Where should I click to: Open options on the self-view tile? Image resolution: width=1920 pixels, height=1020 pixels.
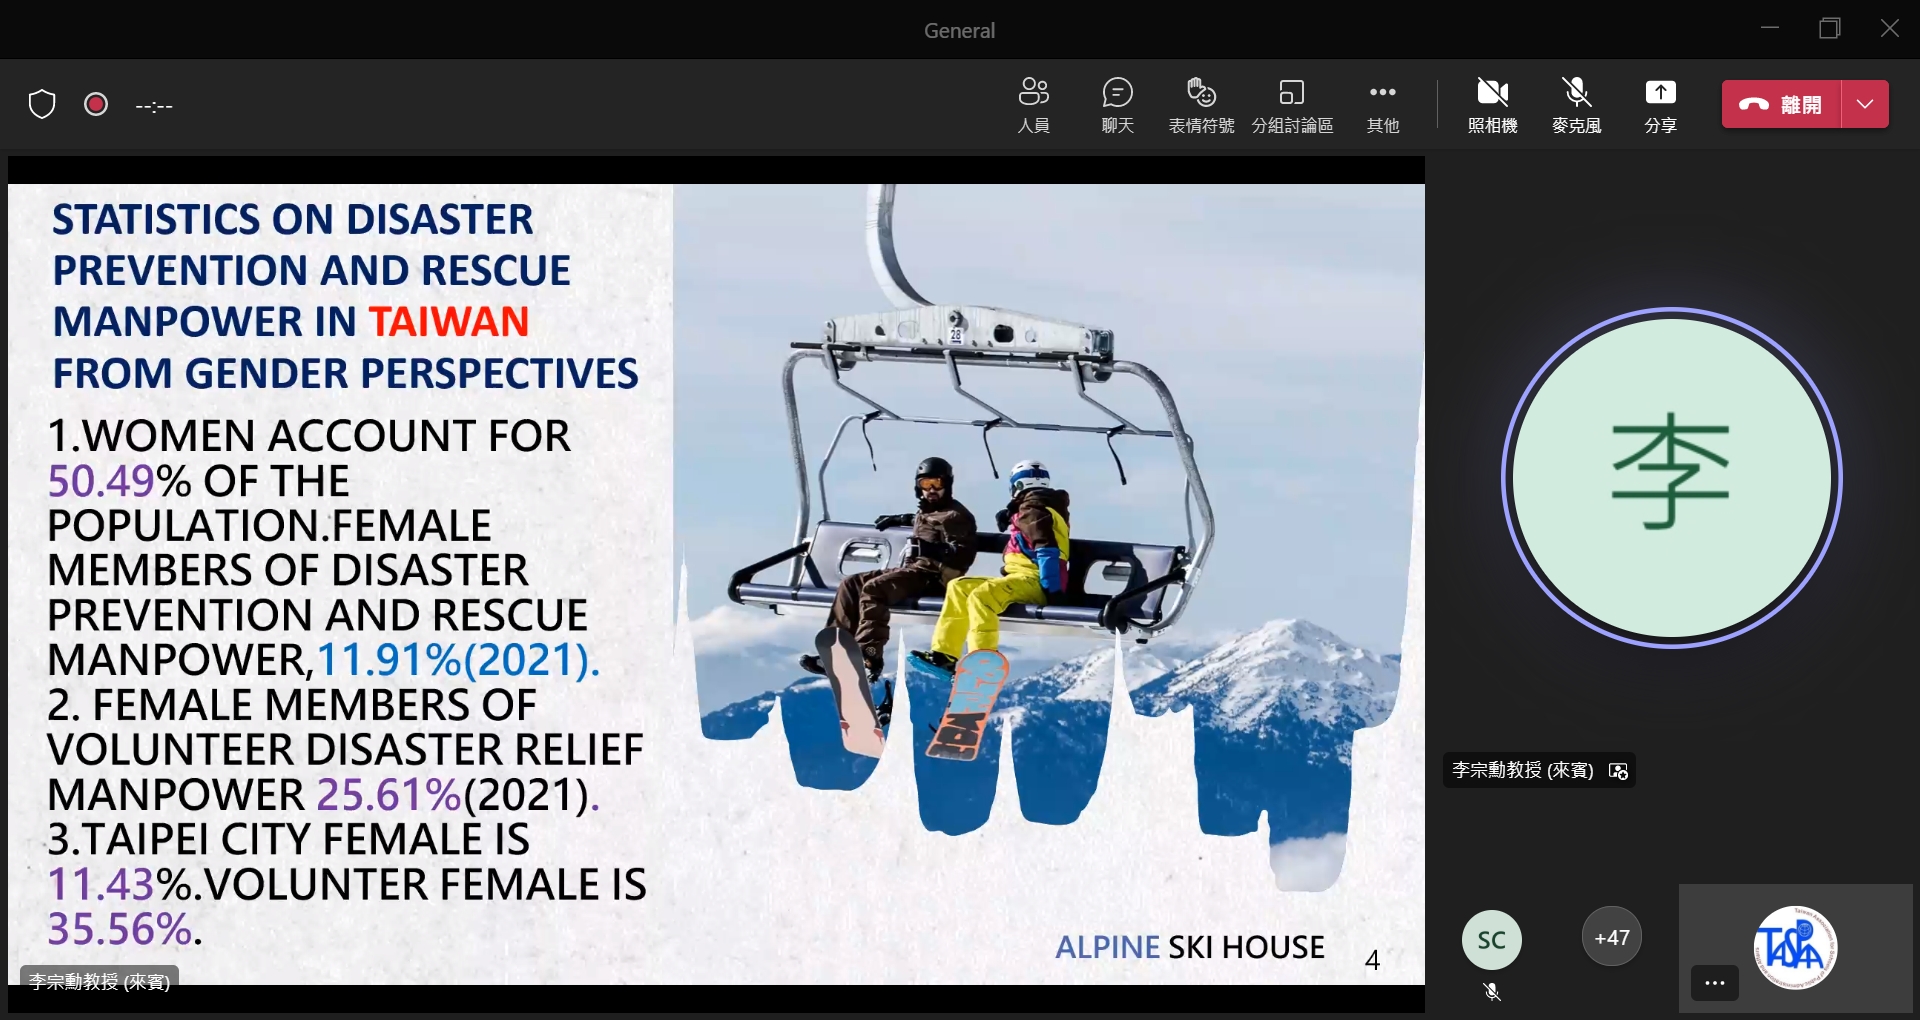pos(1714,983)
